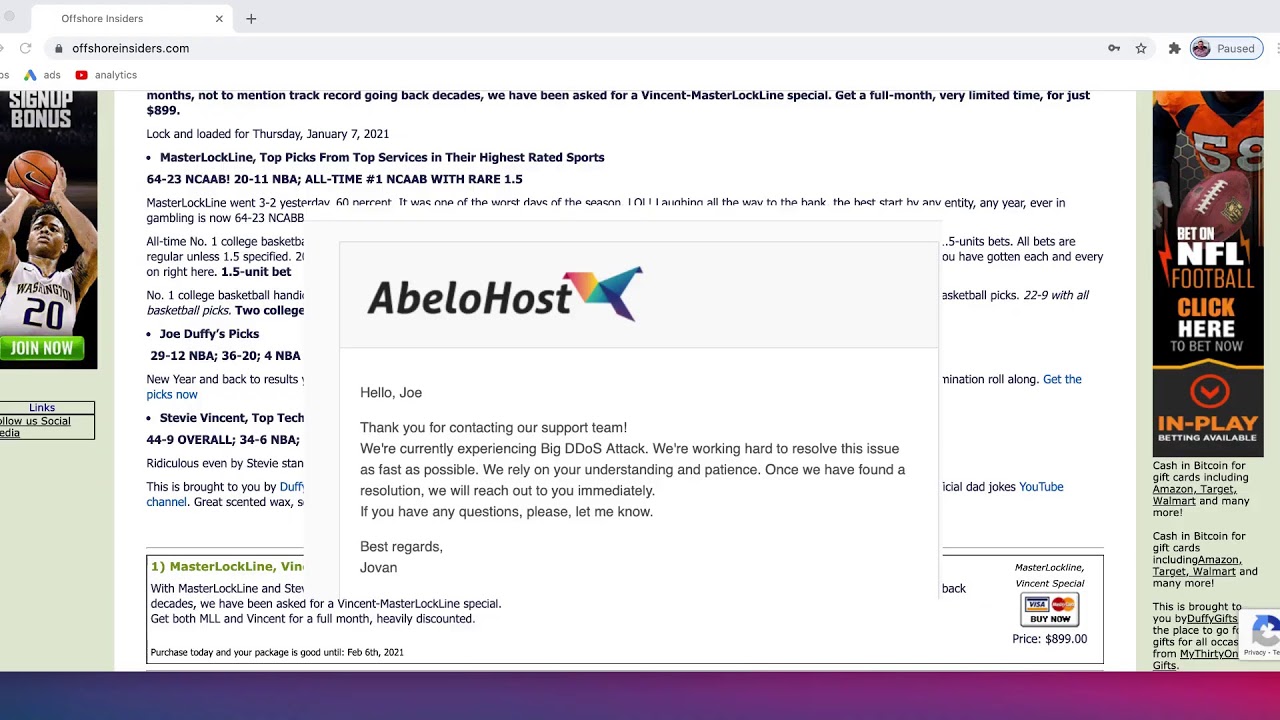The image size is (1280, 720).
Task: Click MasterLockLine, Top Picks bullet heading
Action: tap(382, 157)
